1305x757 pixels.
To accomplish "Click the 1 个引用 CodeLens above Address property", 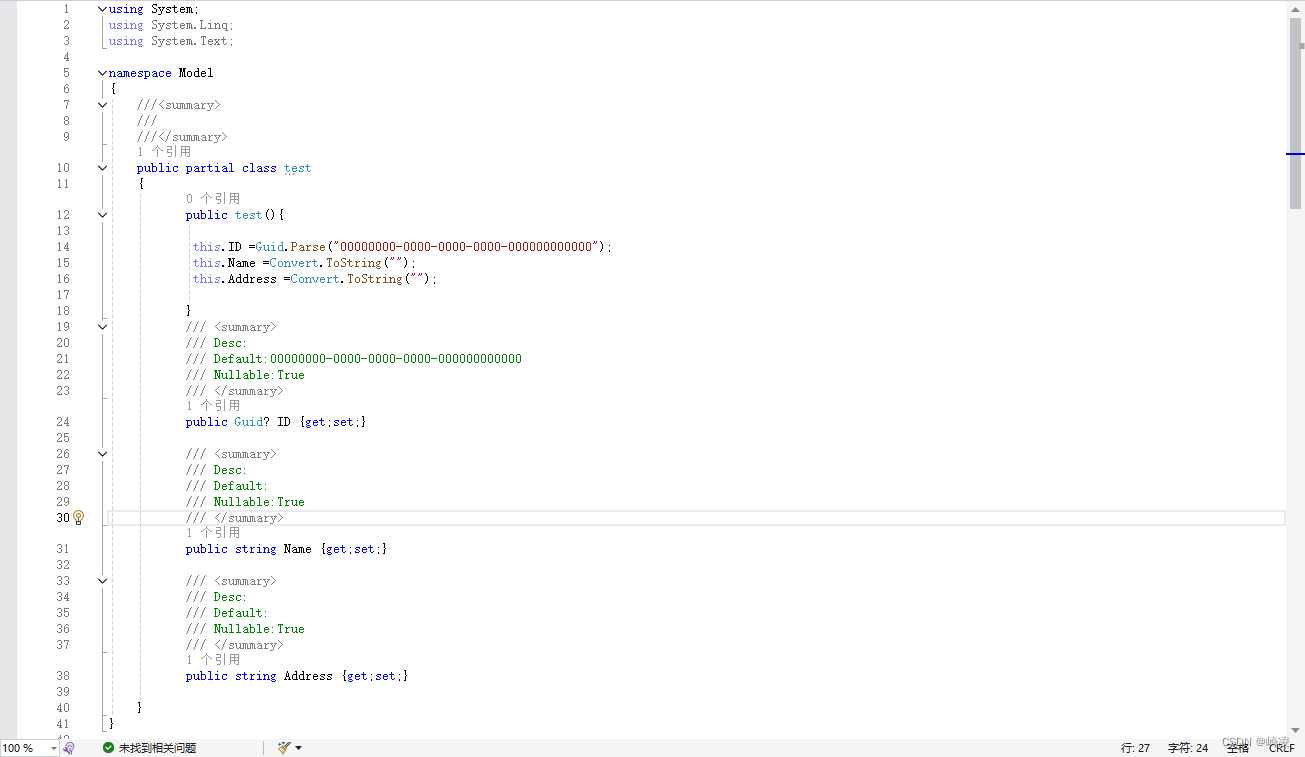I will tap(212, 659).
